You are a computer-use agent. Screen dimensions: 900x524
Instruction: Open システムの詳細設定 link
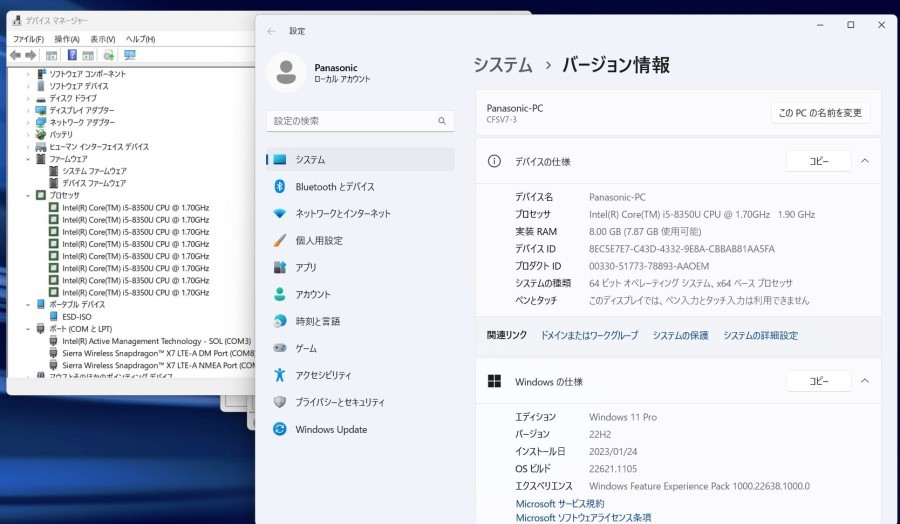pyautogui.click(x=761, y=335)
